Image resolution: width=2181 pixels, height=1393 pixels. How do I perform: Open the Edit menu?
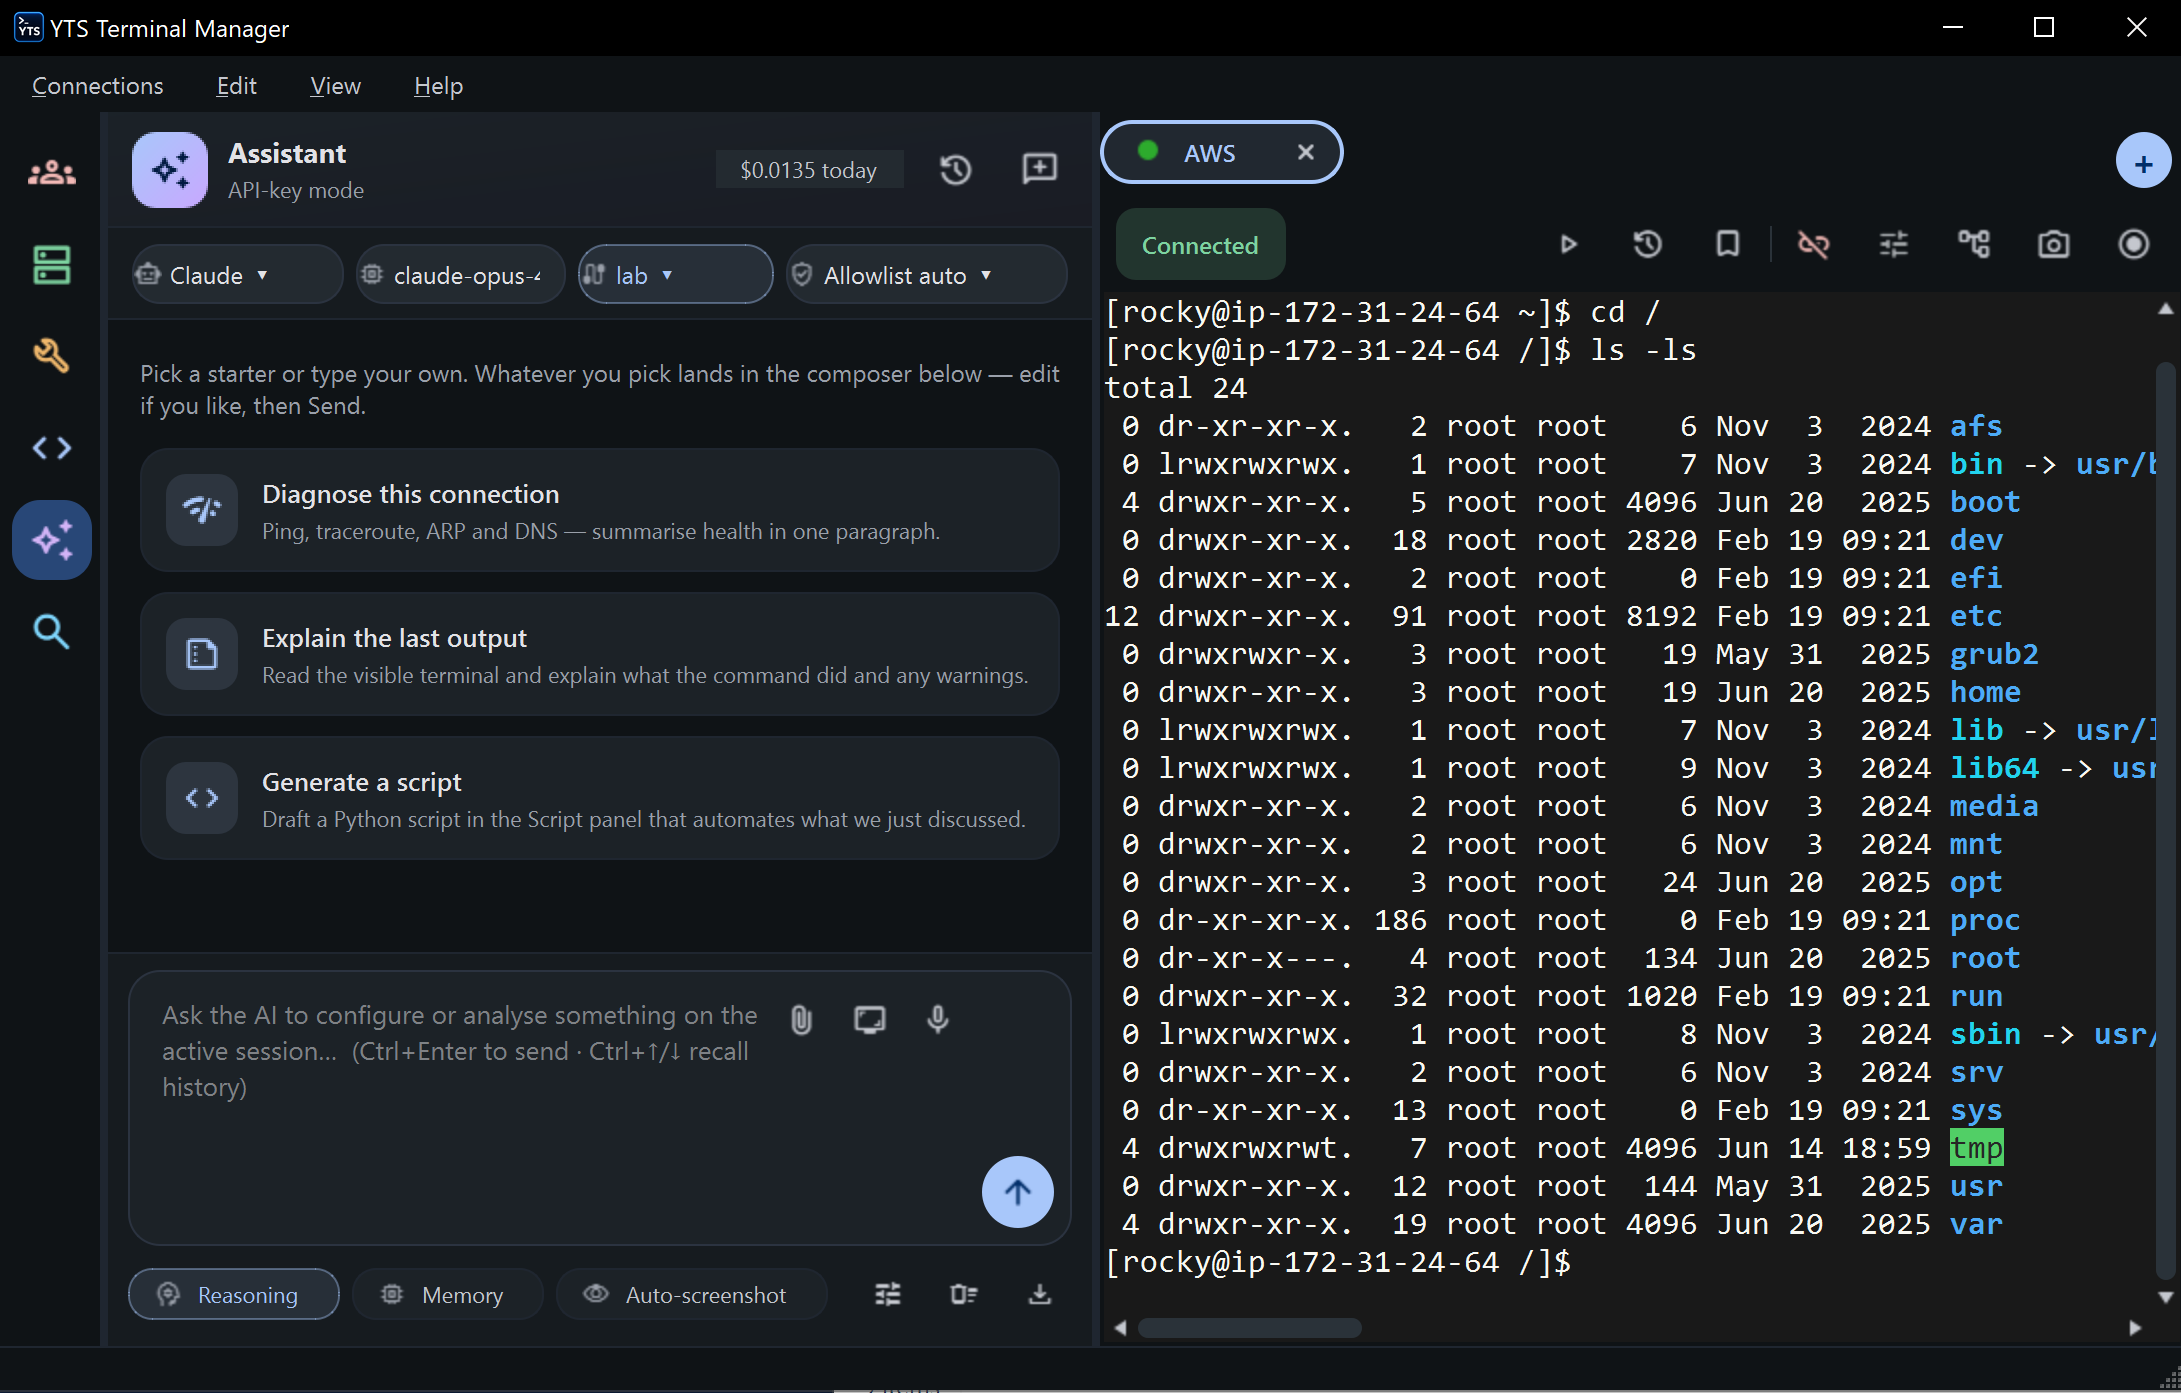[236, 86]
